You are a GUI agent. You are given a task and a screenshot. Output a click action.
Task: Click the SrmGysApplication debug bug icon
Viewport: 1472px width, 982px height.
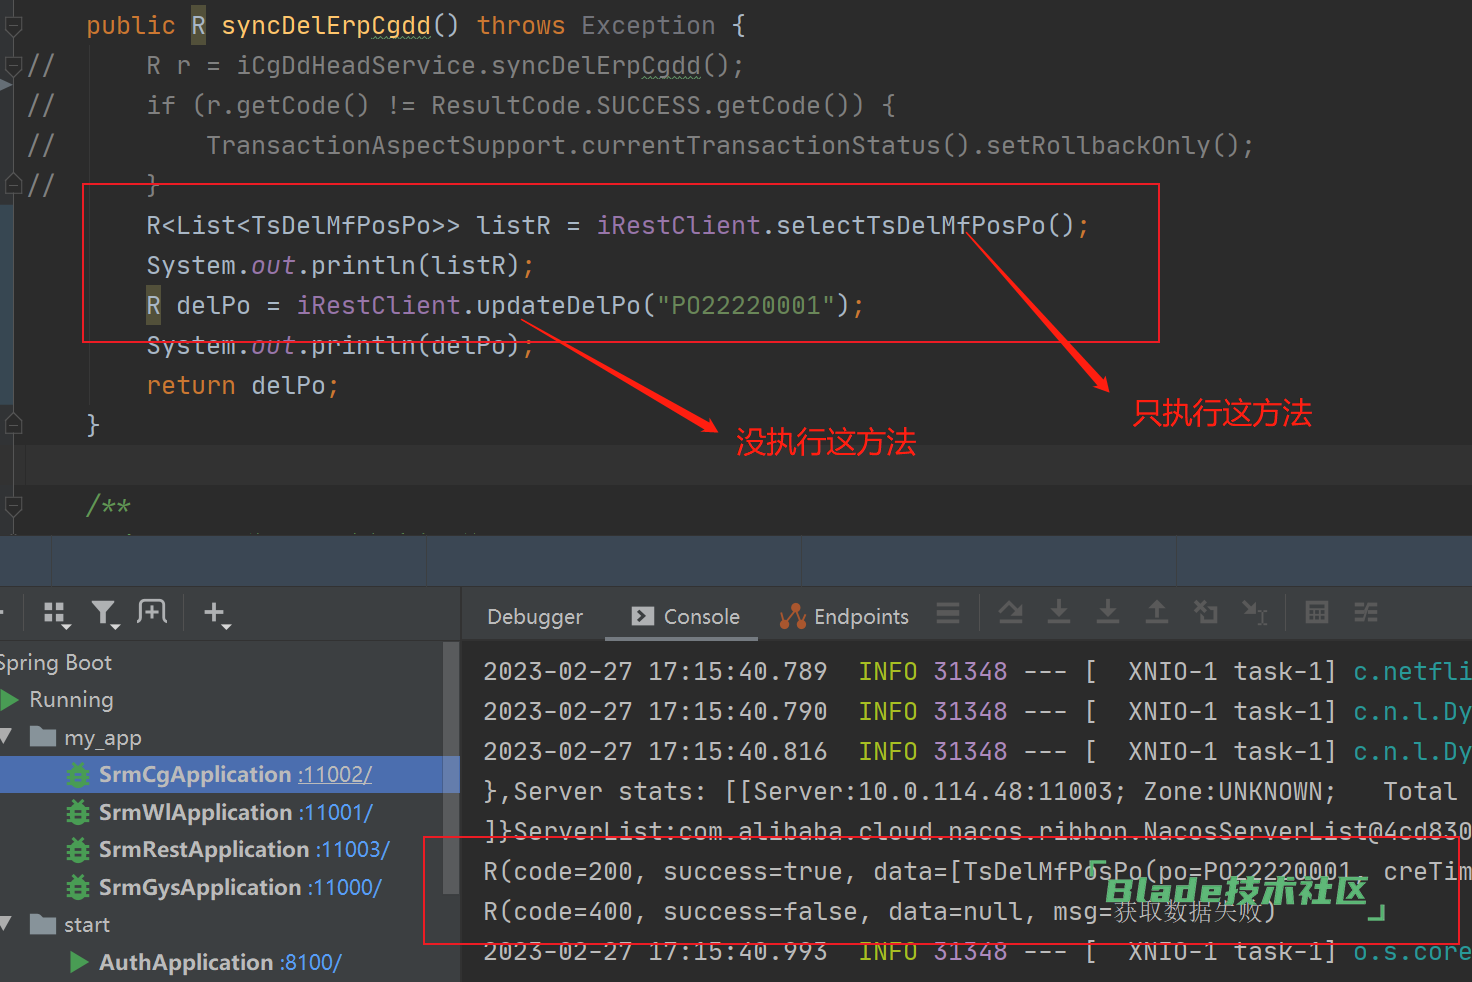(78, 888)
